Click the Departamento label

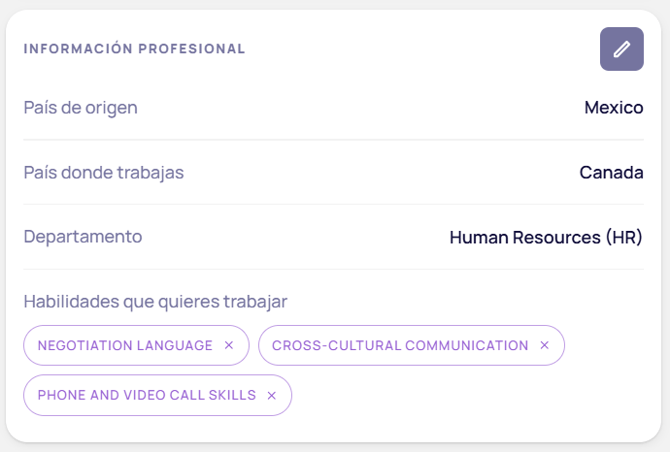coord(83,237)
